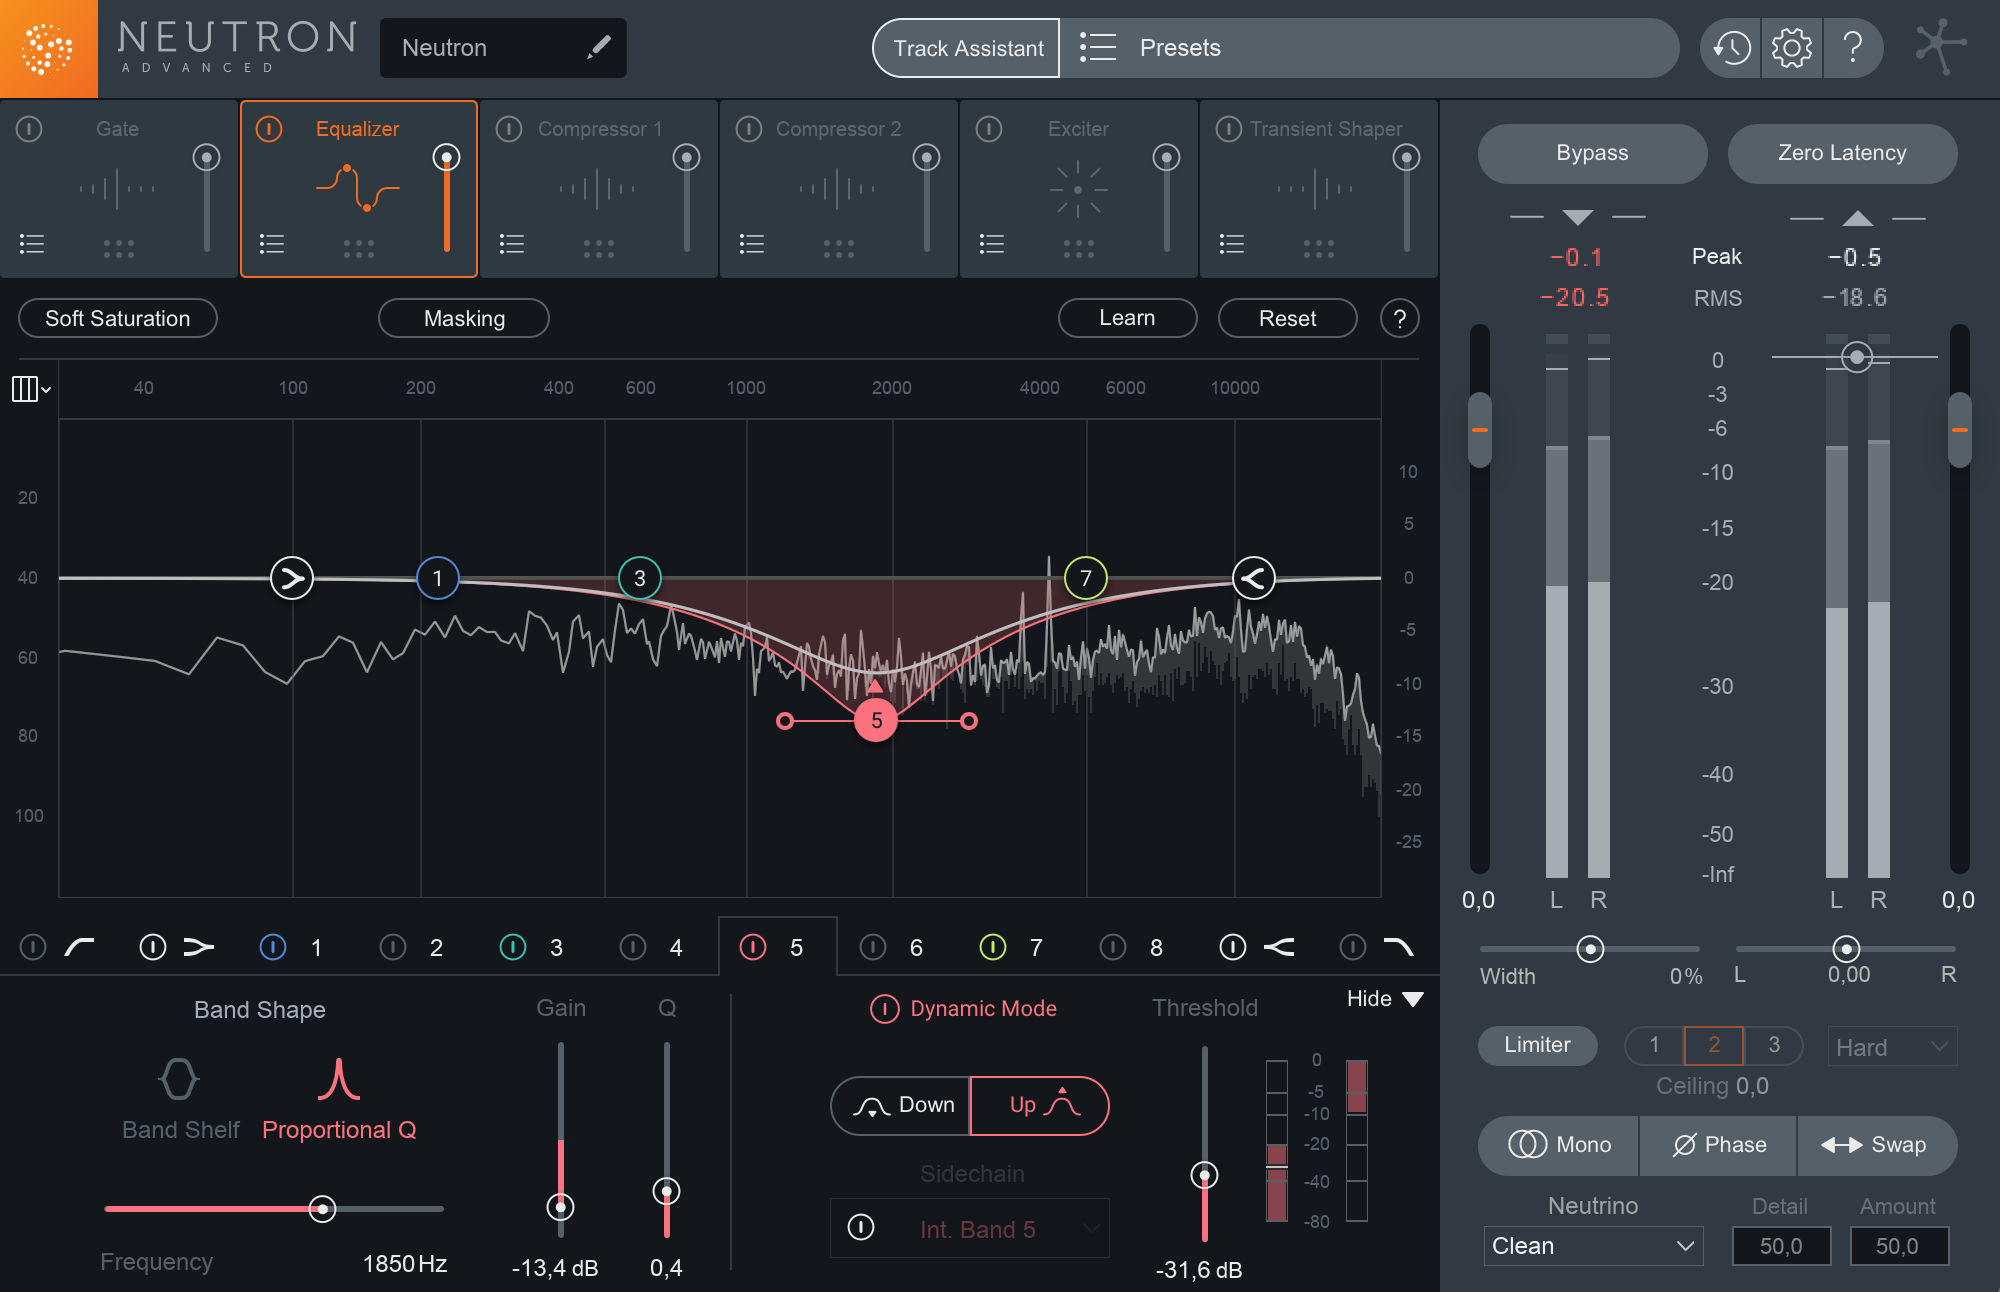Open the Neutron settings gear
Viewport: 2000px width, 1292px height.
1792,47
